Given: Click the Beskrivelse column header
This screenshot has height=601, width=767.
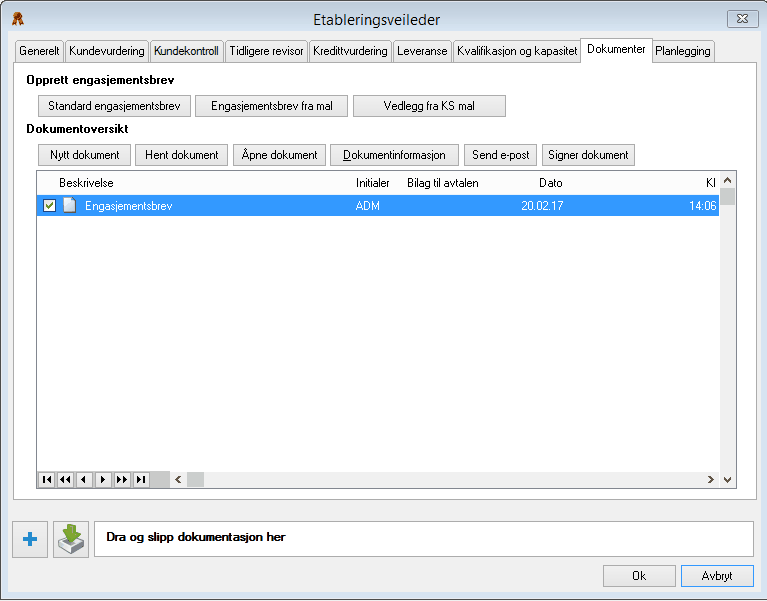Looking at the screenshot, I should [x=86, y=183].
